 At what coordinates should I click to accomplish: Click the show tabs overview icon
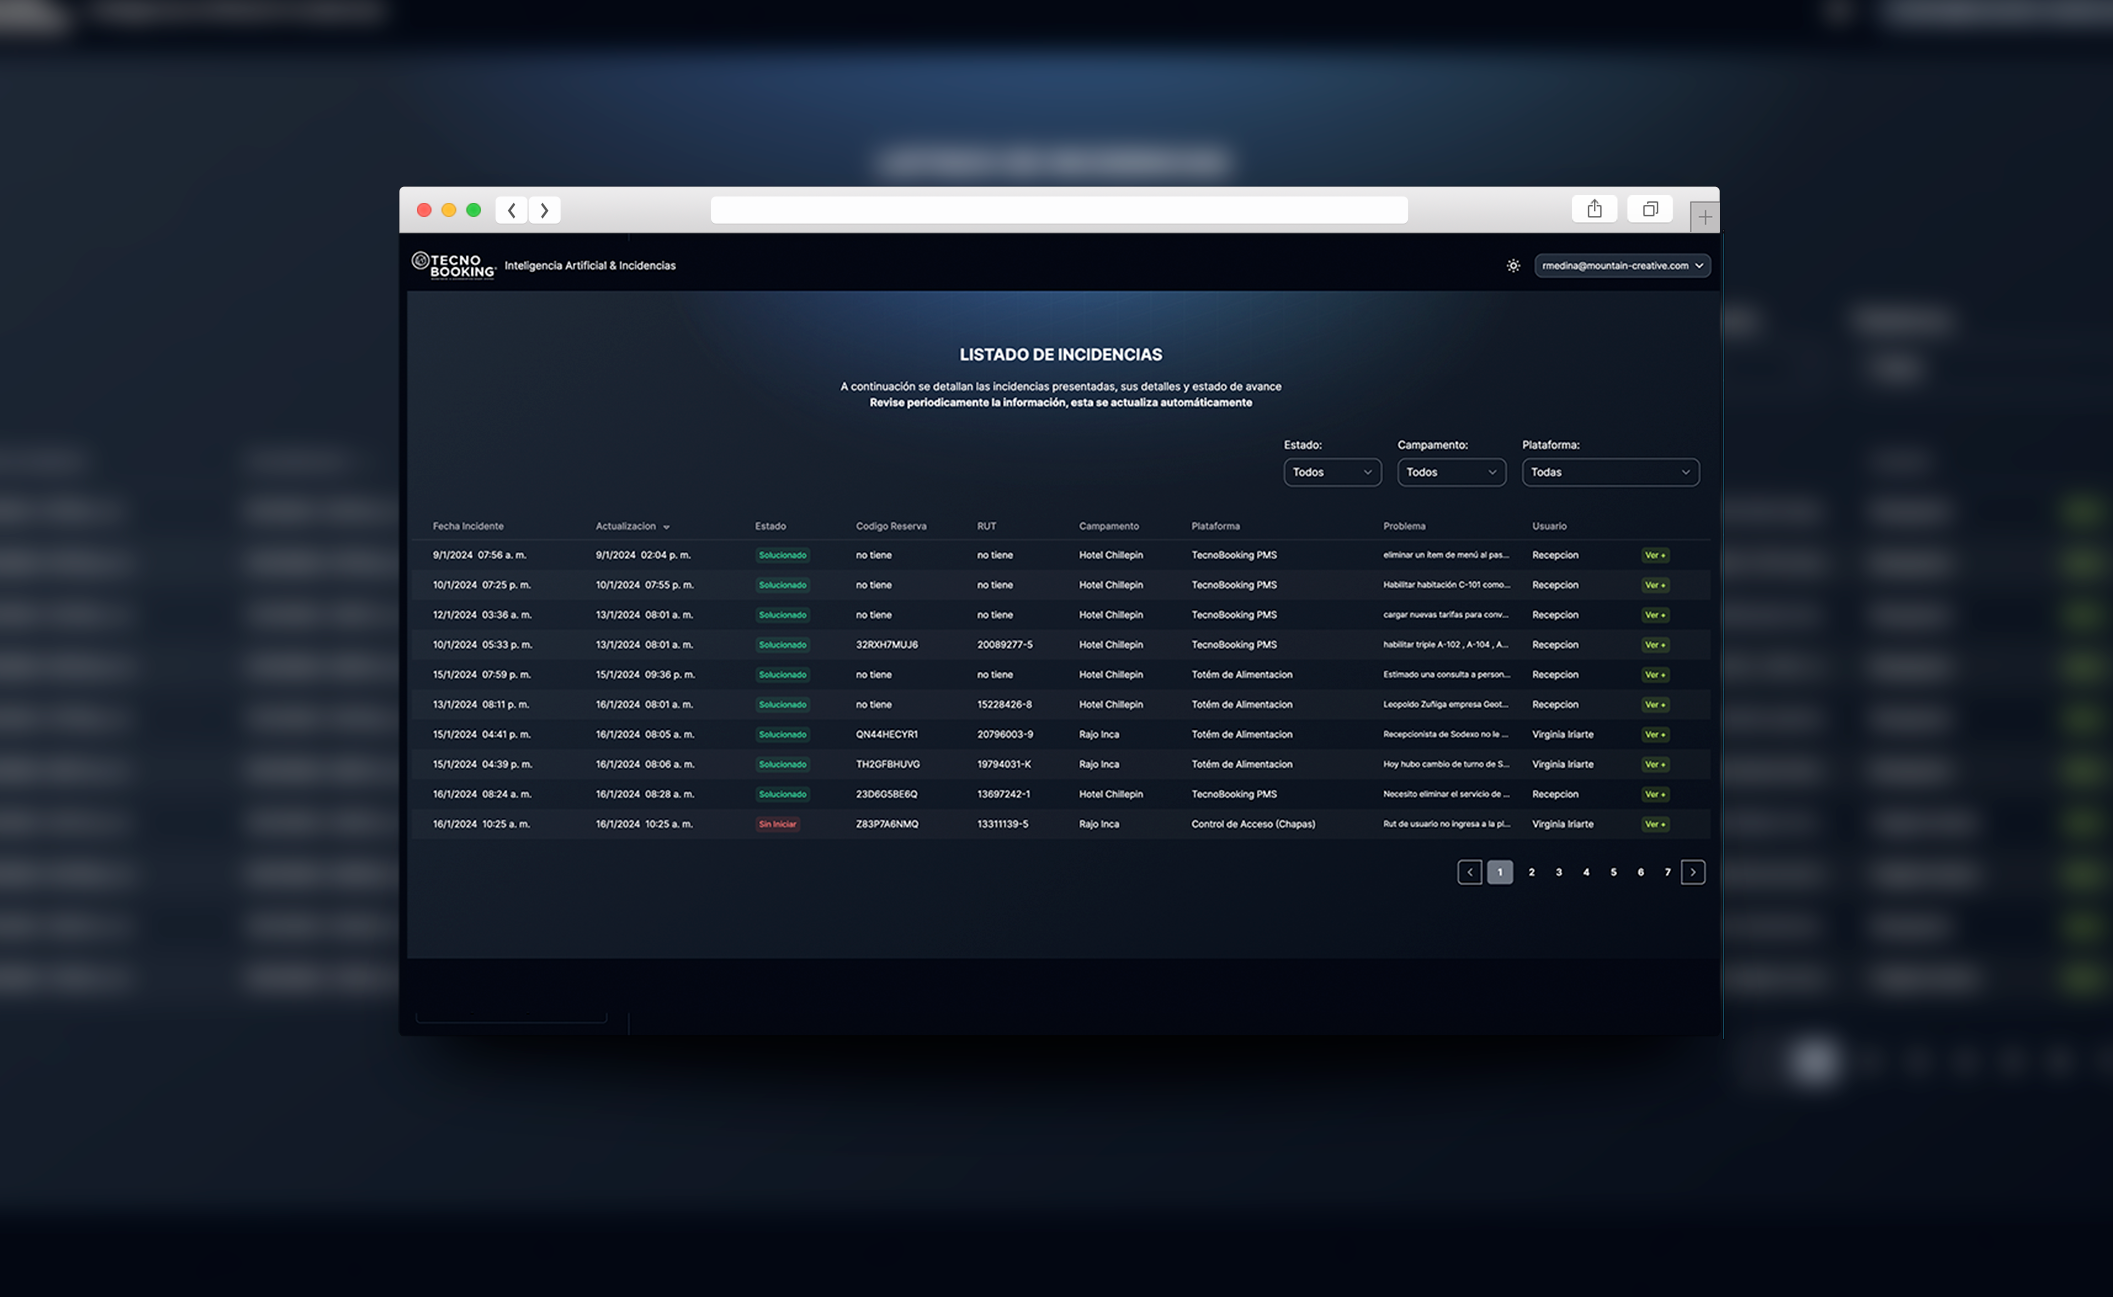(x=1650, y=209)
